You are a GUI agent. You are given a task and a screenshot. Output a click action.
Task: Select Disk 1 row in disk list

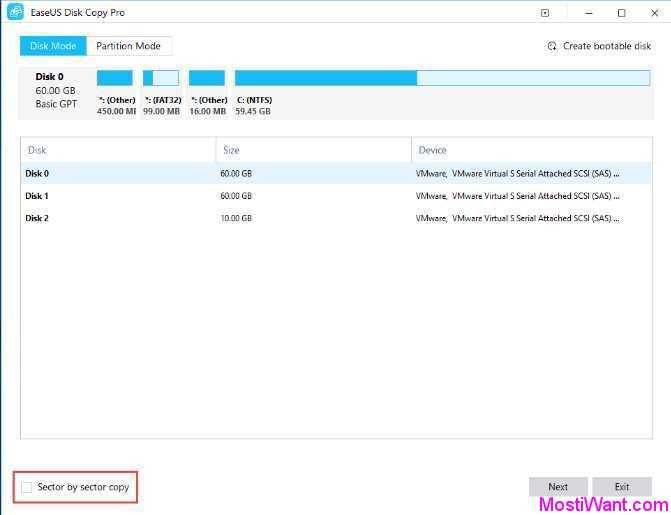coord(320,196)
